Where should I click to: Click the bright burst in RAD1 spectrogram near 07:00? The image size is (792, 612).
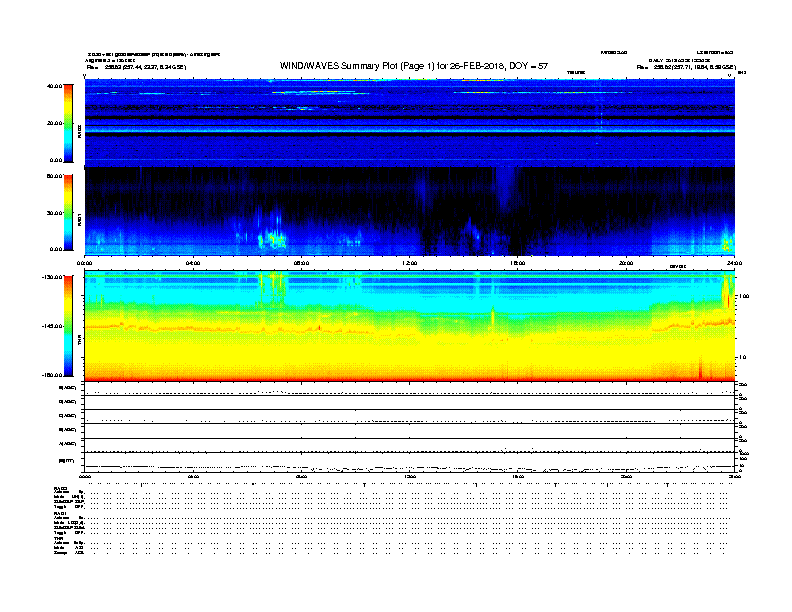click(x=272, y=239)
